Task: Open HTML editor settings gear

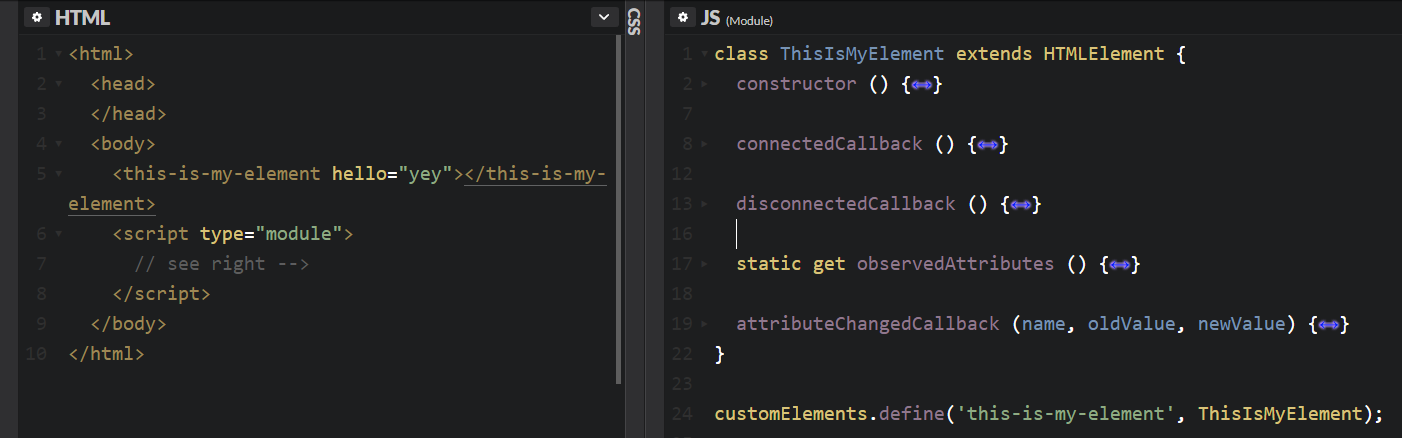Action: [37, 18]
